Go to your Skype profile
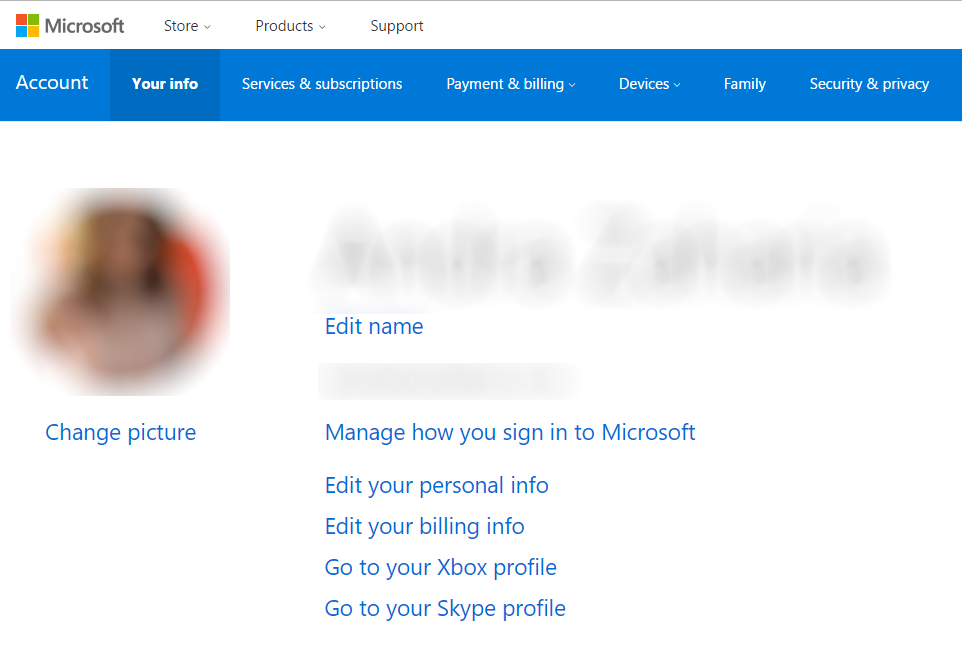This screenshot has width=962, height=666. point(445,608)
